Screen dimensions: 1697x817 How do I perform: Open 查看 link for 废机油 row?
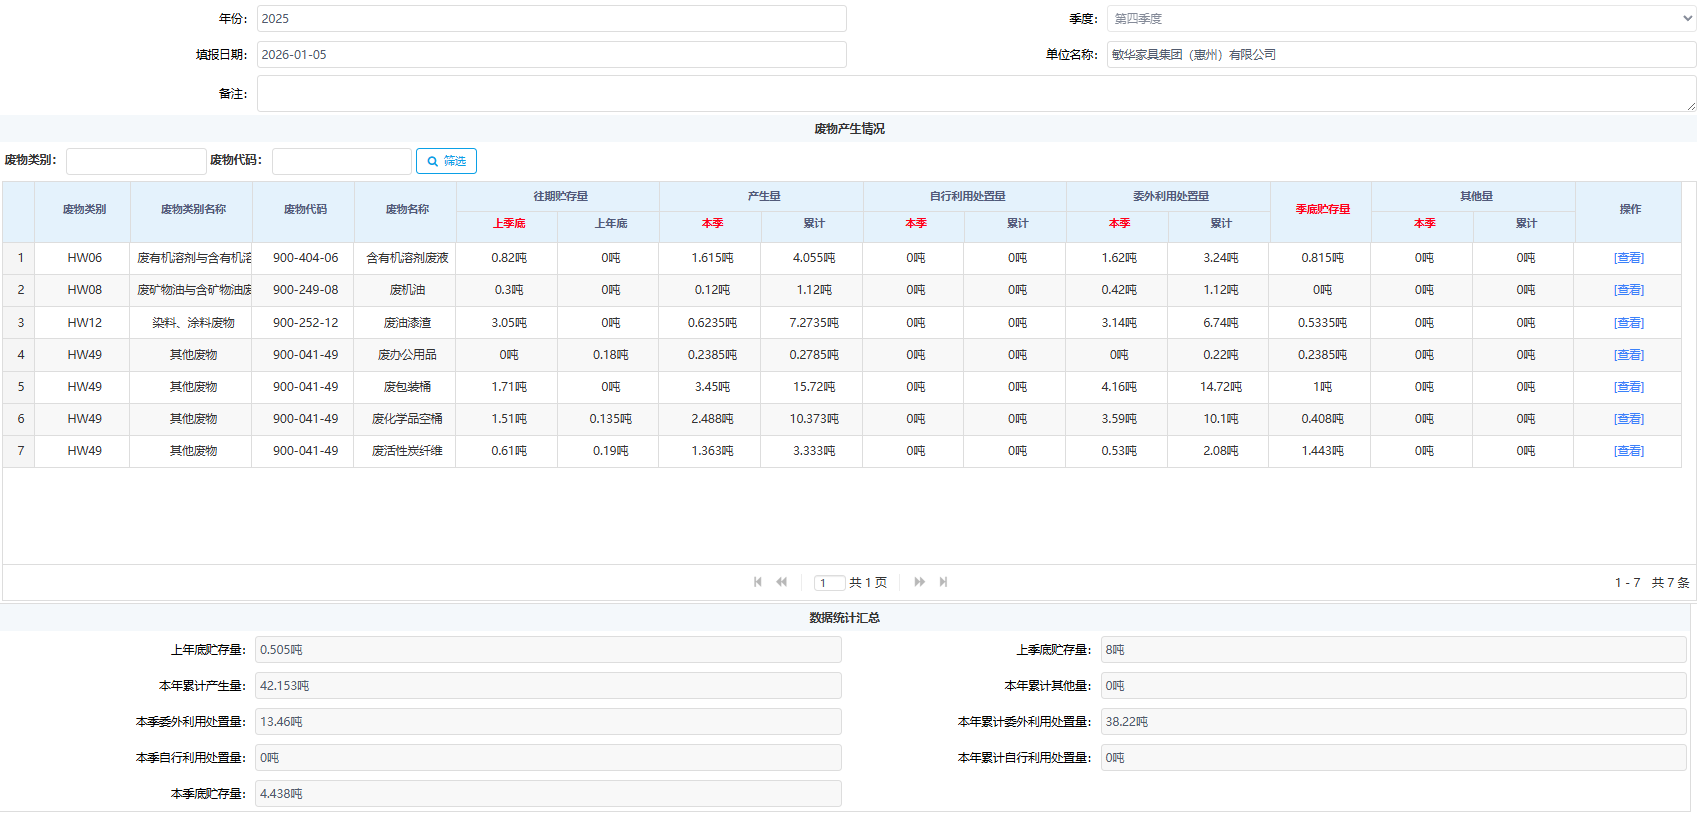[x=1628, y=290]
